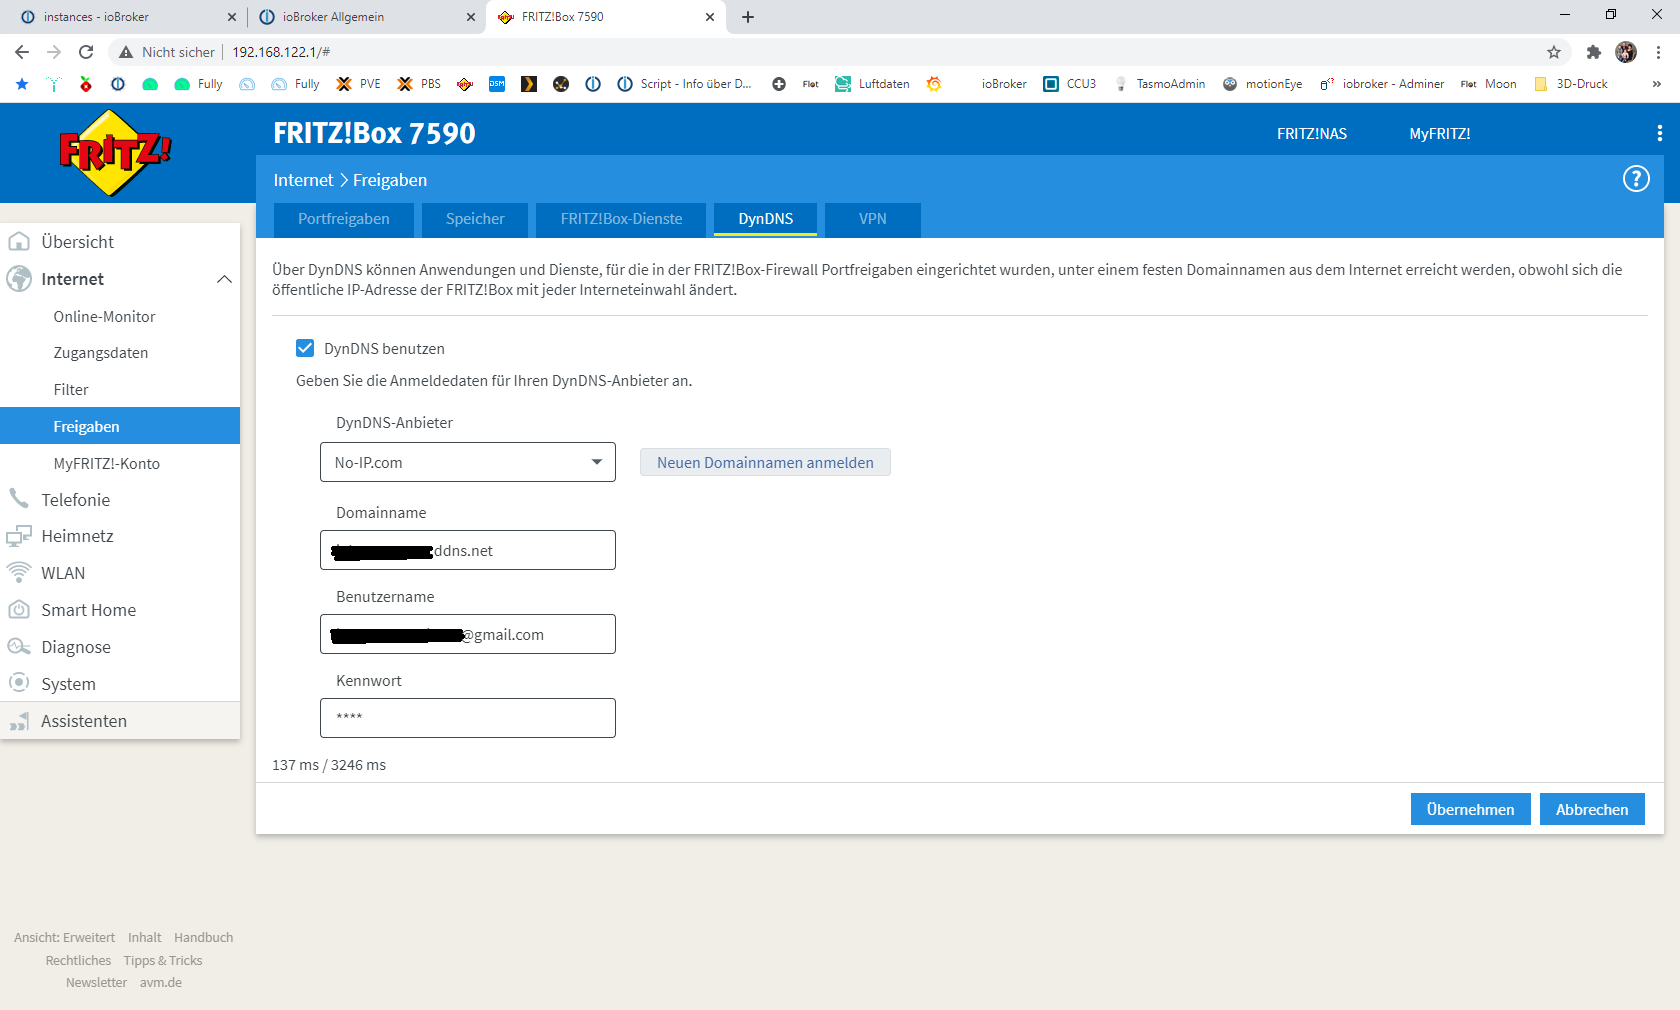Open the motionEye bookmark
The image size is (1680, 1010).
tap(1262, 84)
